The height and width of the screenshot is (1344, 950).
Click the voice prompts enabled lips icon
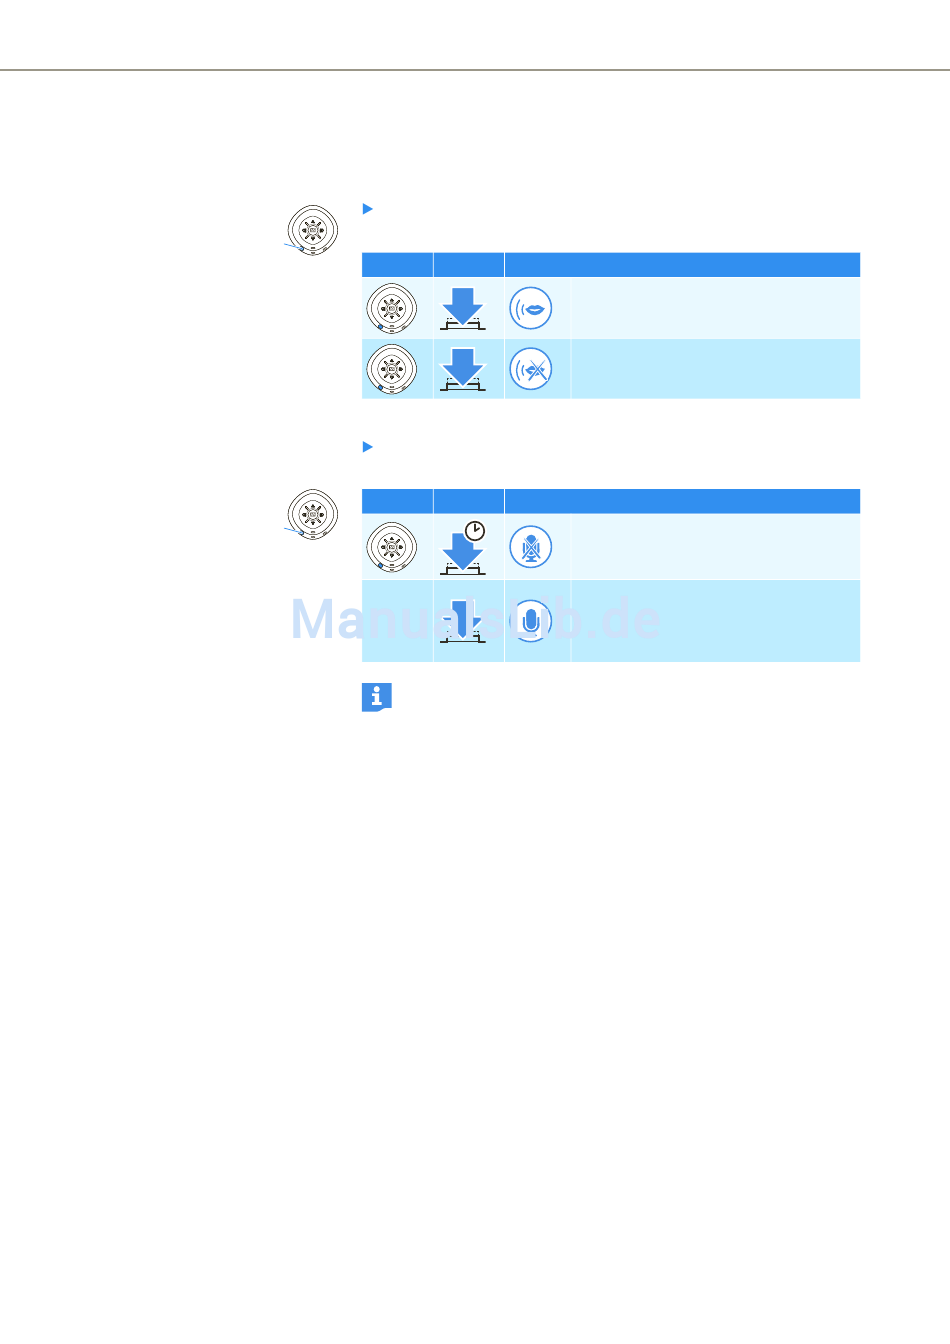point(531,308)
